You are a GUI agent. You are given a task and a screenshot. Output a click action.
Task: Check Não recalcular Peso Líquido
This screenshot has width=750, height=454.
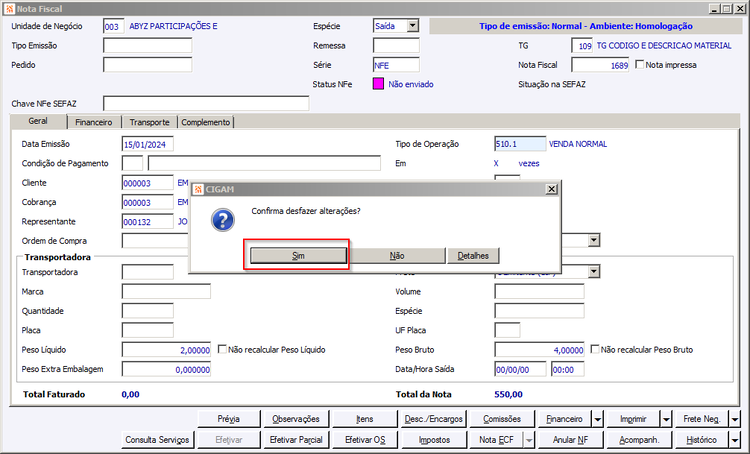click(222, 349)
